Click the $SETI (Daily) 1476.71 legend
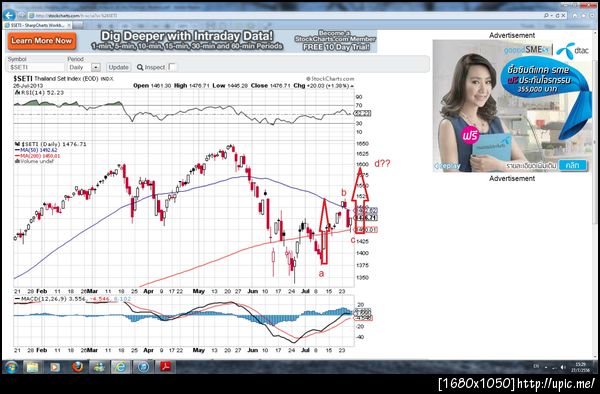Screen dimensions: 600x394 pos(51,144)
